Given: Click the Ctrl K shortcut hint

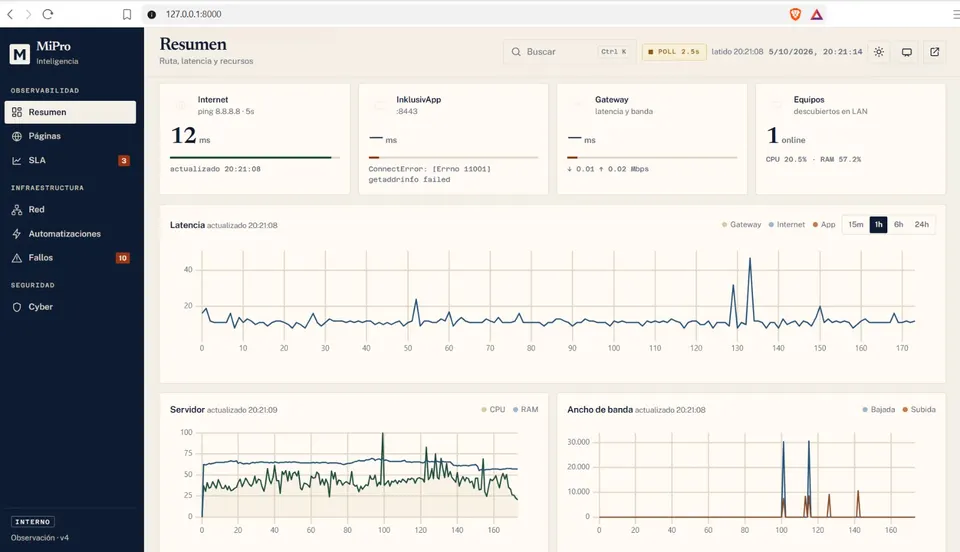Looking at the screenshot, I should (613, 52).
